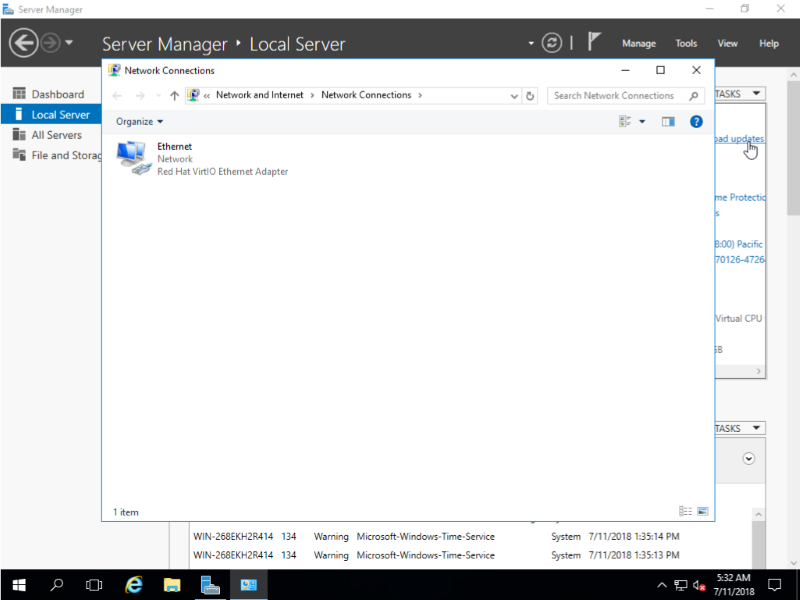Viewport: 800px width, 600px height.
Task: Open the Action Center notification icon
Action: (774, 585)
